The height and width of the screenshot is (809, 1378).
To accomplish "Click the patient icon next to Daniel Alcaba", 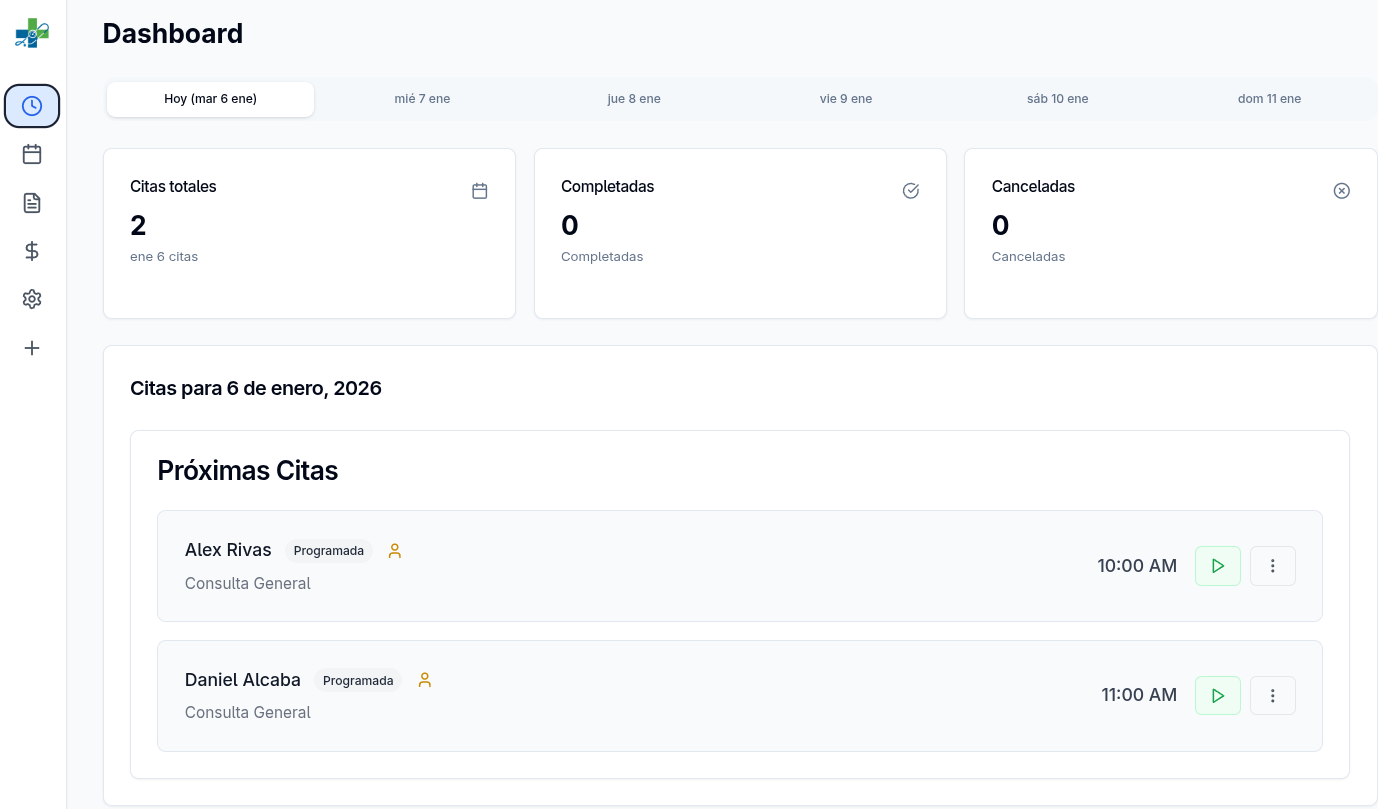I will [x=425, y=680].
